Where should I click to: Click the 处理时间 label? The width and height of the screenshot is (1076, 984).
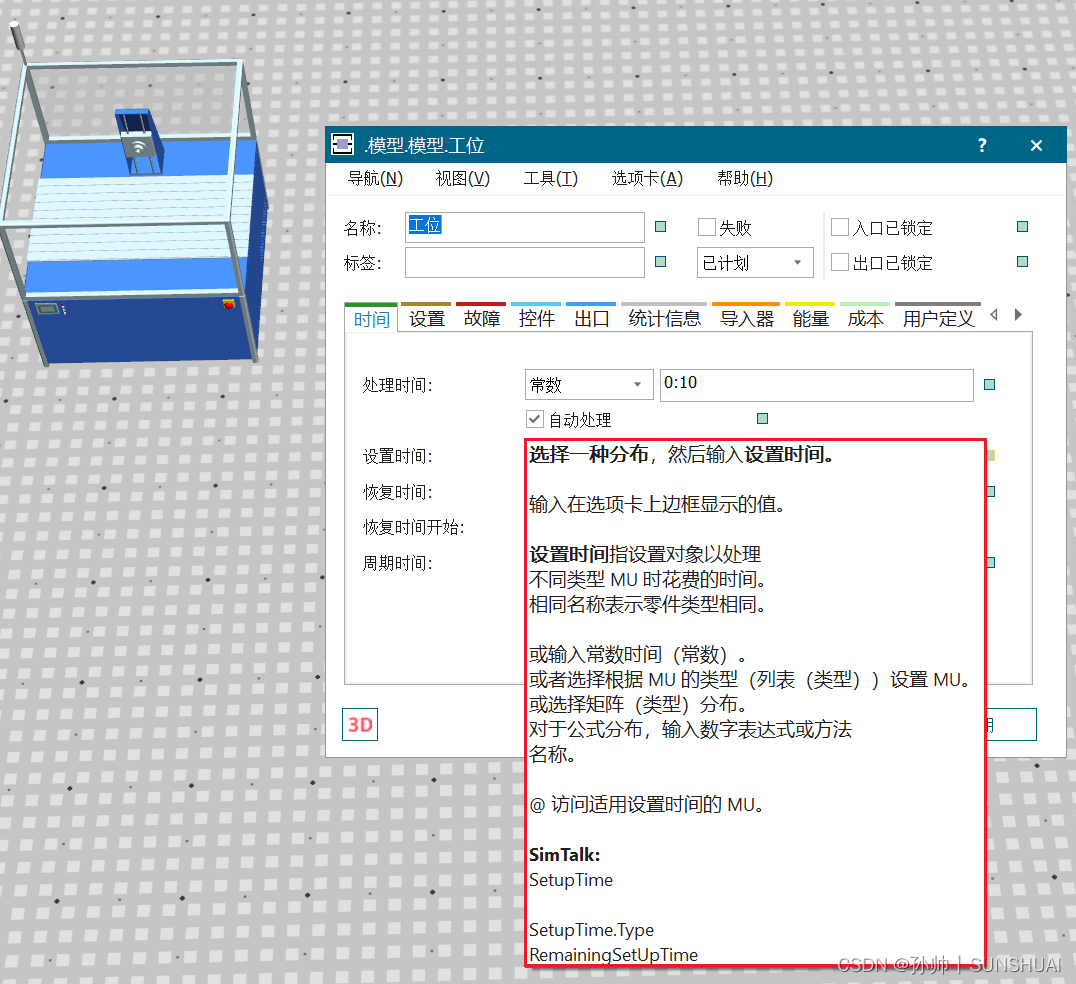397,385
